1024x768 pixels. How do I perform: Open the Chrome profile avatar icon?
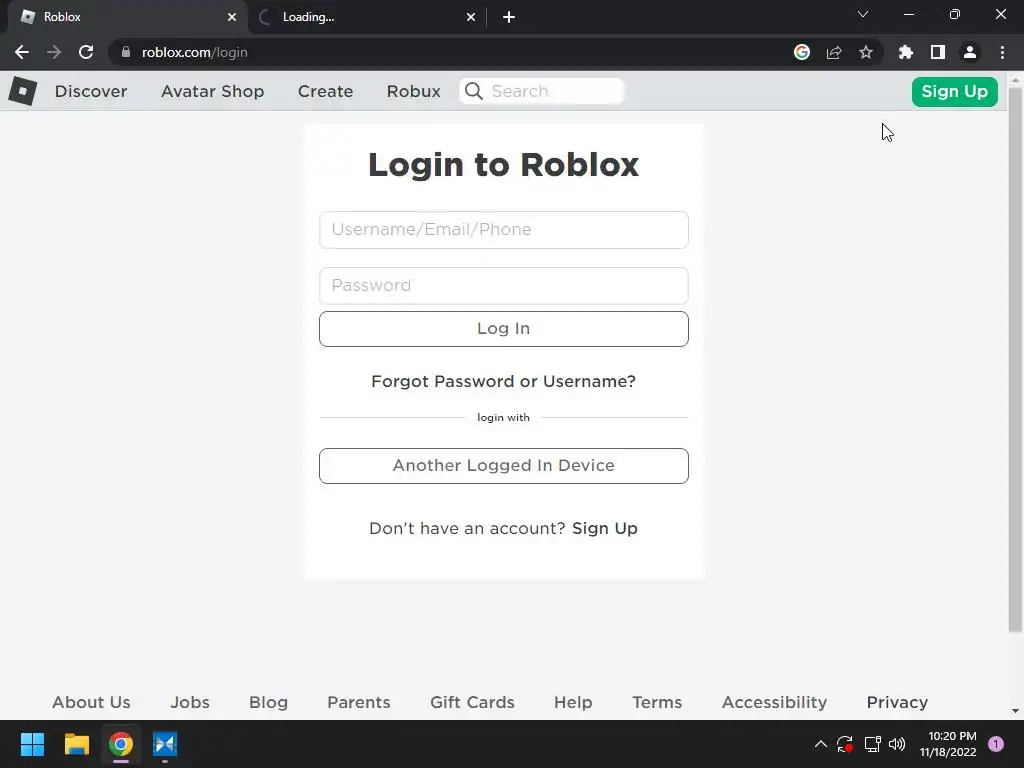pyautogui.click(x=970, y=52)
